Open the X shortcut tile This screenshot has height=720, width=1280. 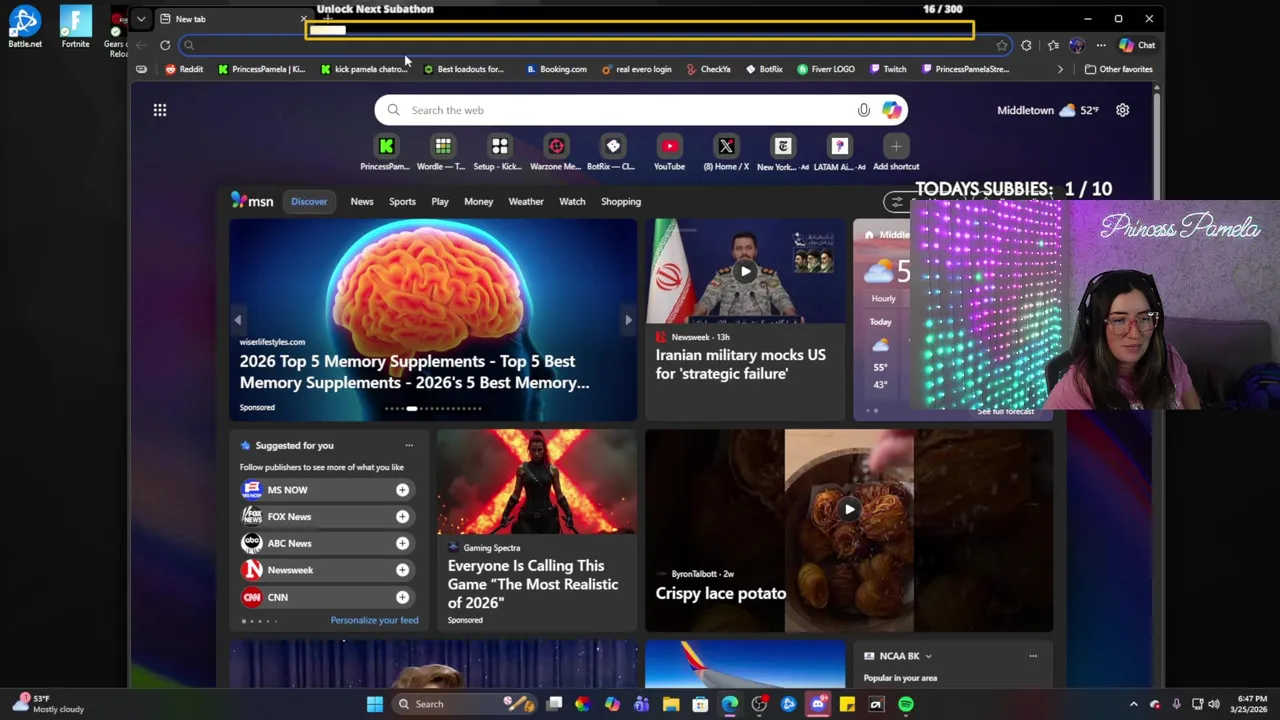(726, 153)
